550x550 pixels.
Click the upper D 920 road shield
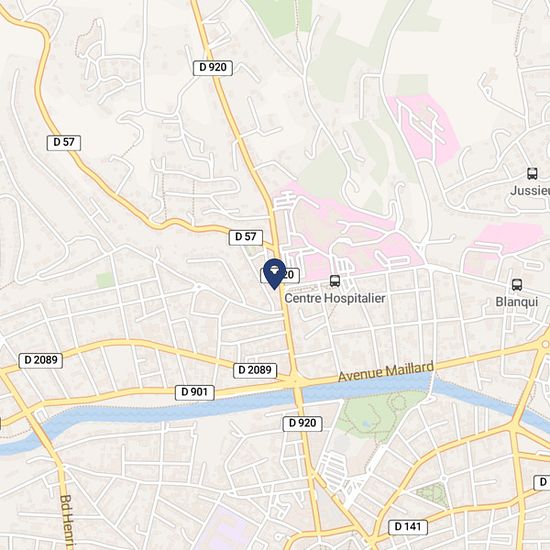(x=213, y=67)
